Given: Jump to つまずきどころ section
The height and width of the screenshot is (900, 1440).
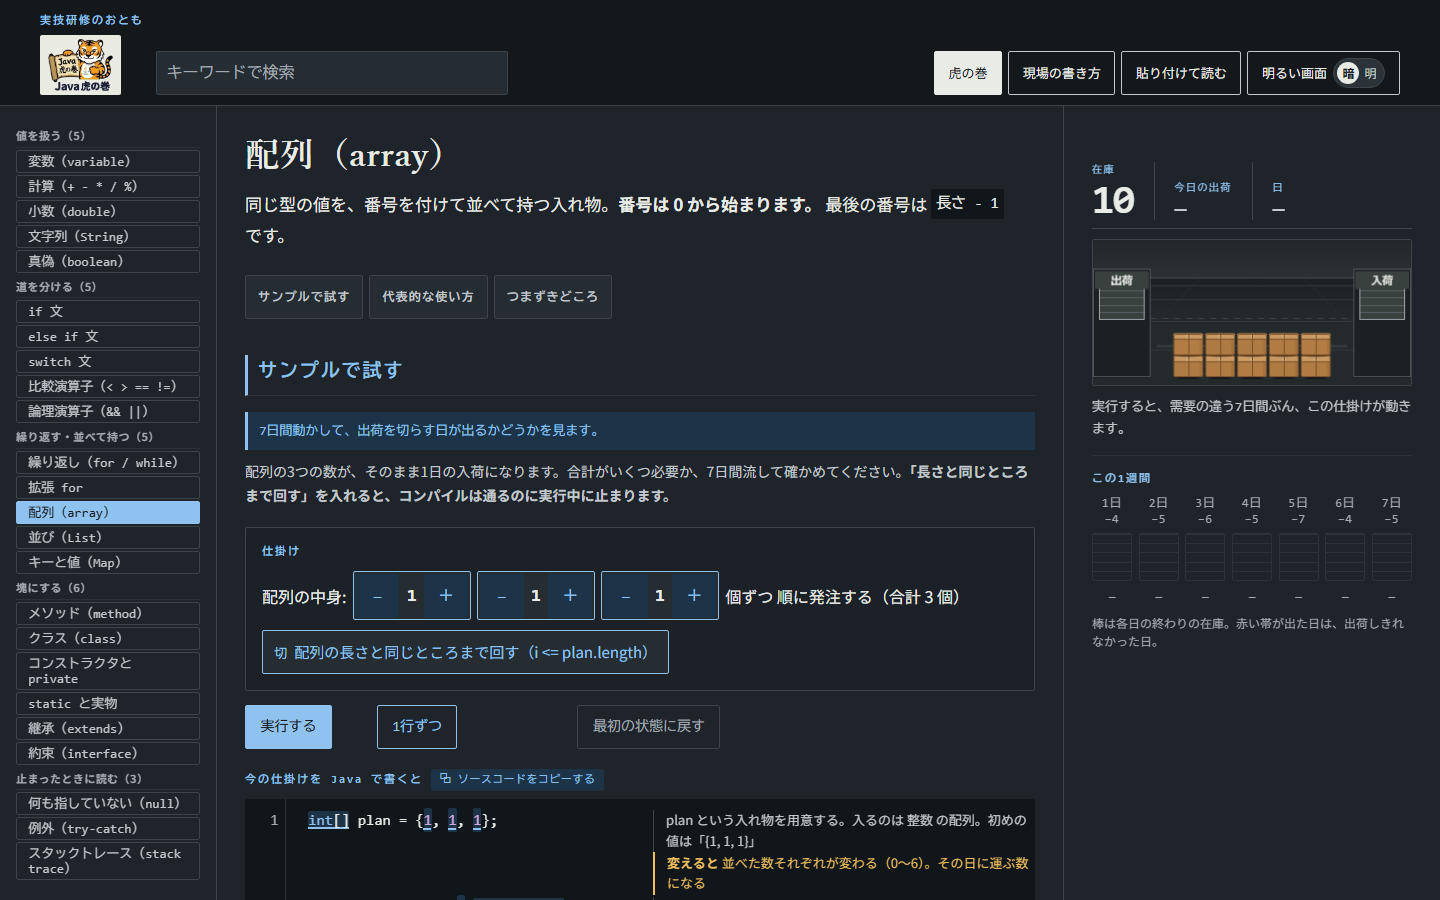Looking at the screenshot, I should (x=552, y=297).
